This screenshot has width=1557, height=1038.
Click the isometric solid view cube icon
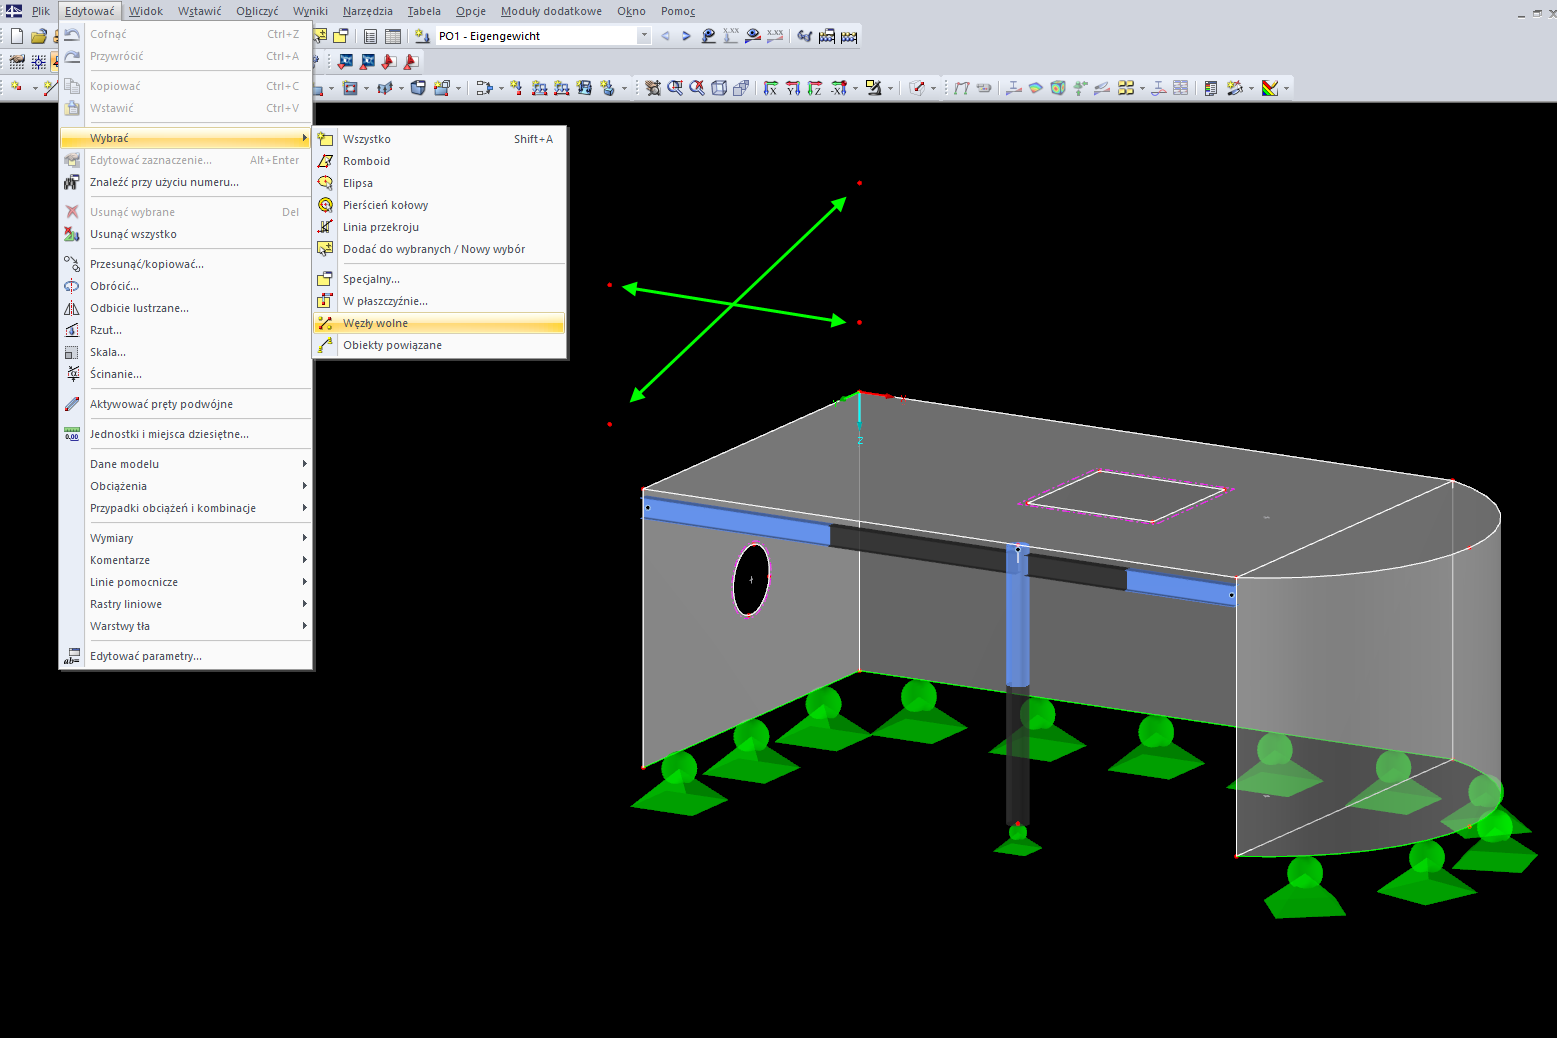418,88
